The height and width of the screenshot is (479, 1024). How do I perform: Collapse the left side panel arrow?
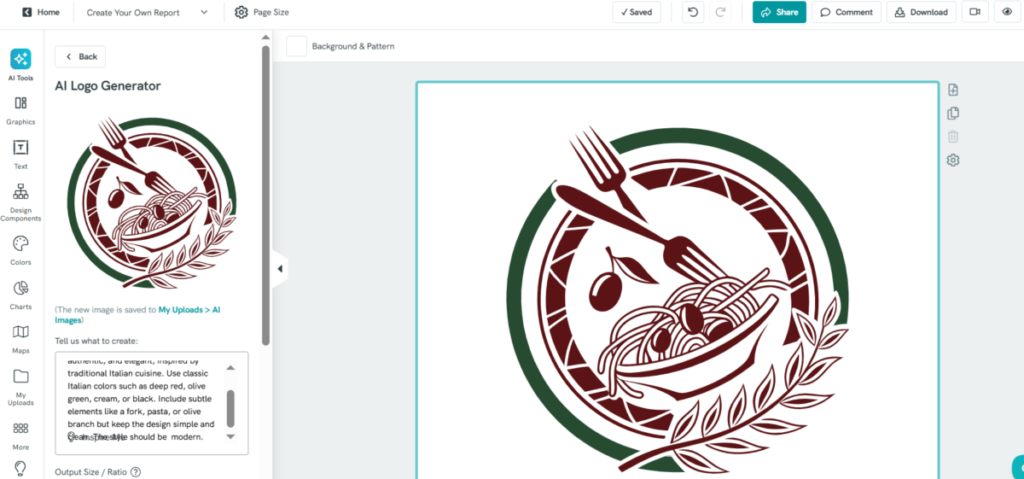click(280, 269)
